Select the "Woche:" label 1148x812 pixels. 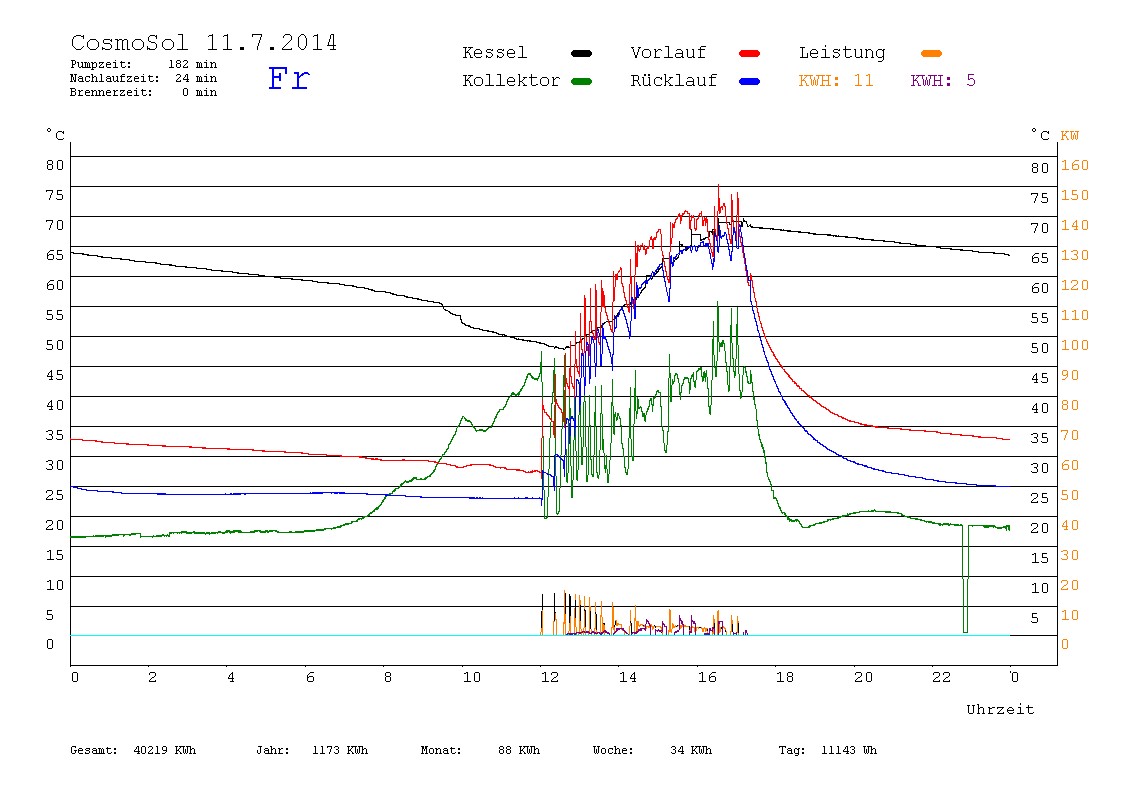pos(613,750)
